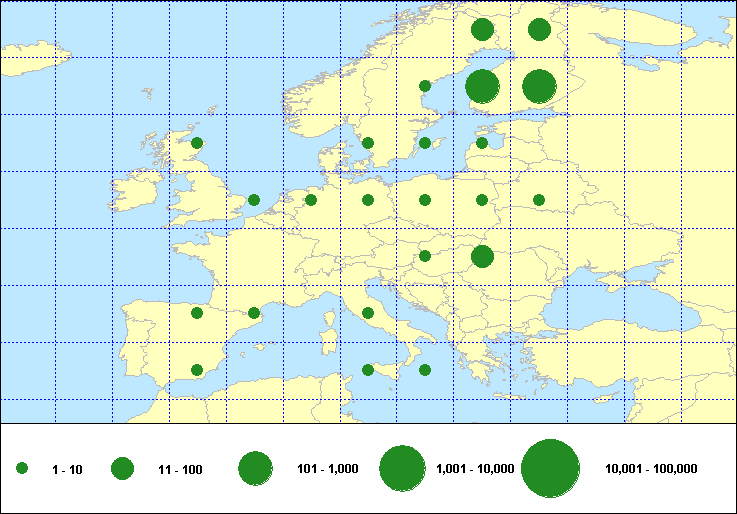This screenshot has width=737, height=514.
Task: Click the 1 - 10 legend circle
Action: tap(22, 468)
